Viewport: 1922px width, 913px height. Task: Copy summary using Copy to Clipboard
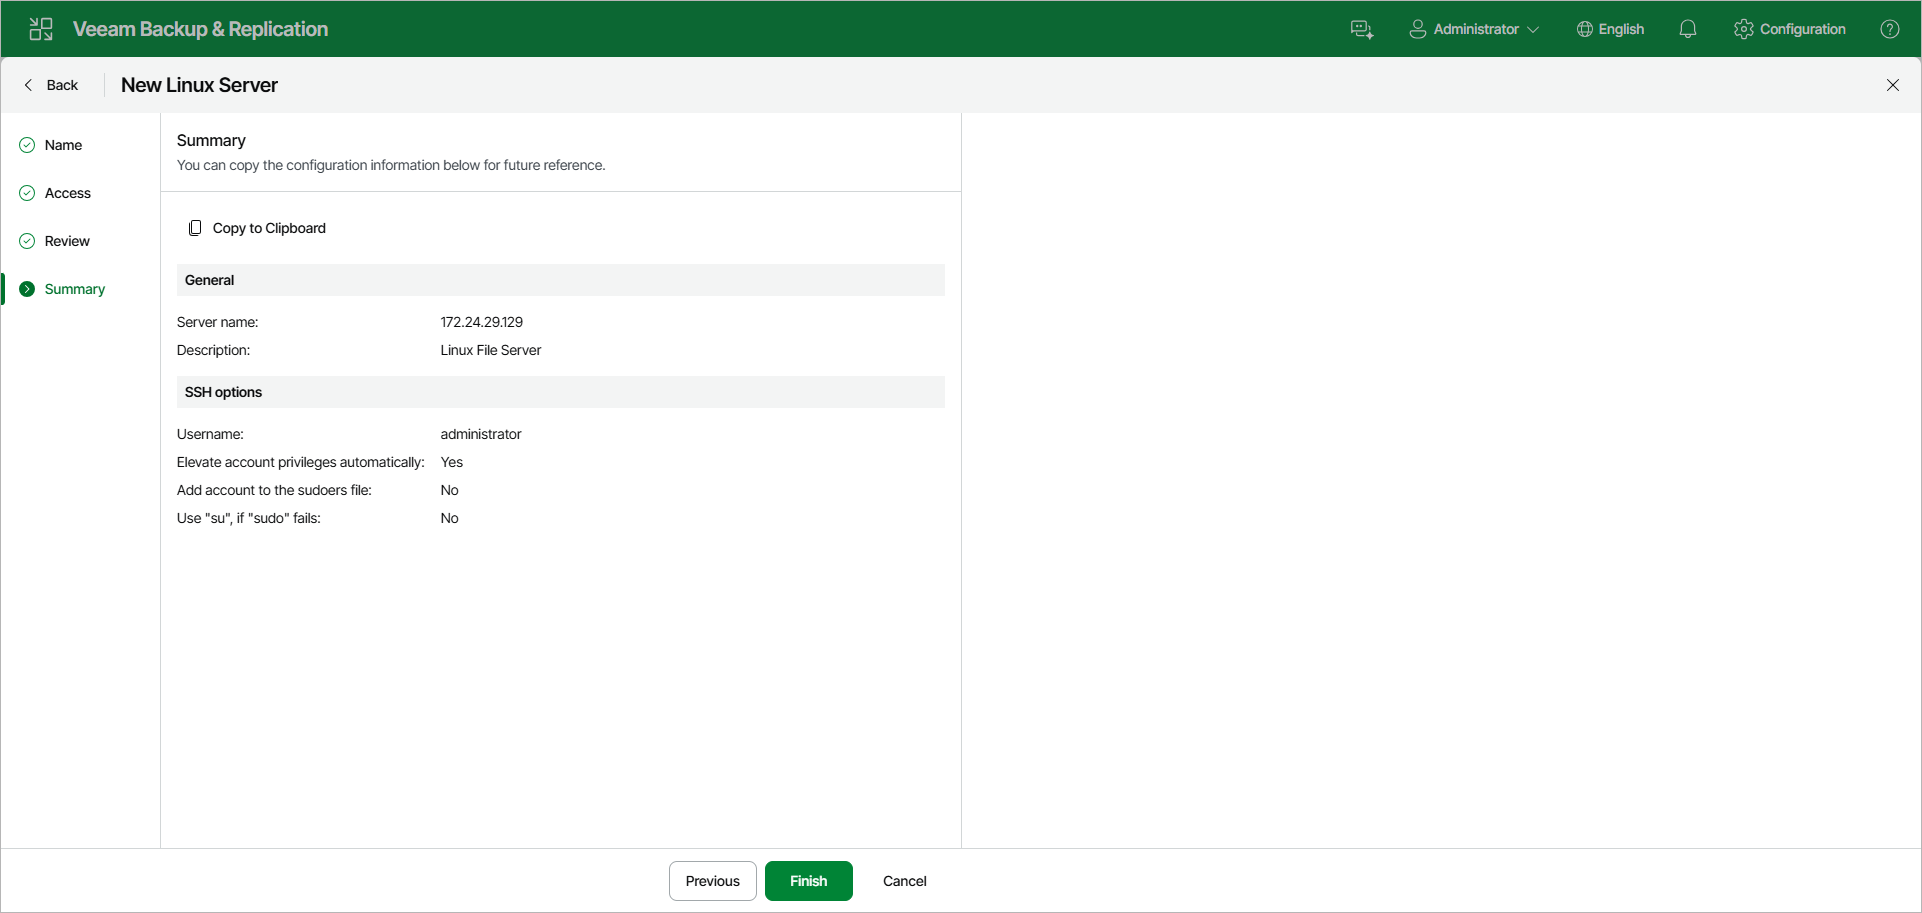tap(258, 228)
